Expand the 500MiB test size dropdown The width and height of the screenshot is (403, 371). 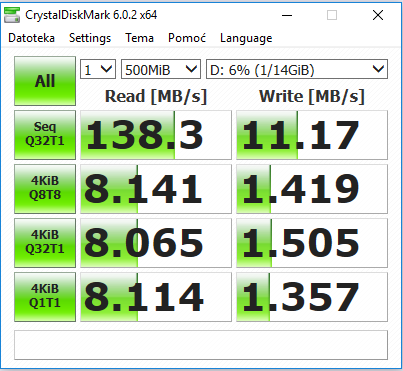pos(161,69)
